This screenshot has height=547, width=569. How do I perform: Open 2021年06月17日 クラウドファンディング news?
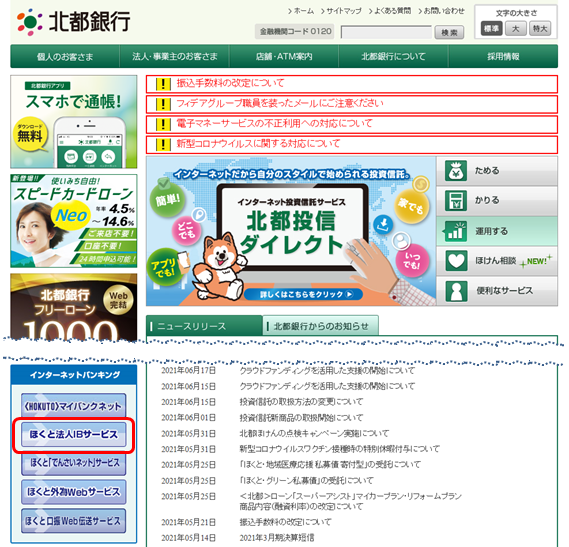point(327,371)
